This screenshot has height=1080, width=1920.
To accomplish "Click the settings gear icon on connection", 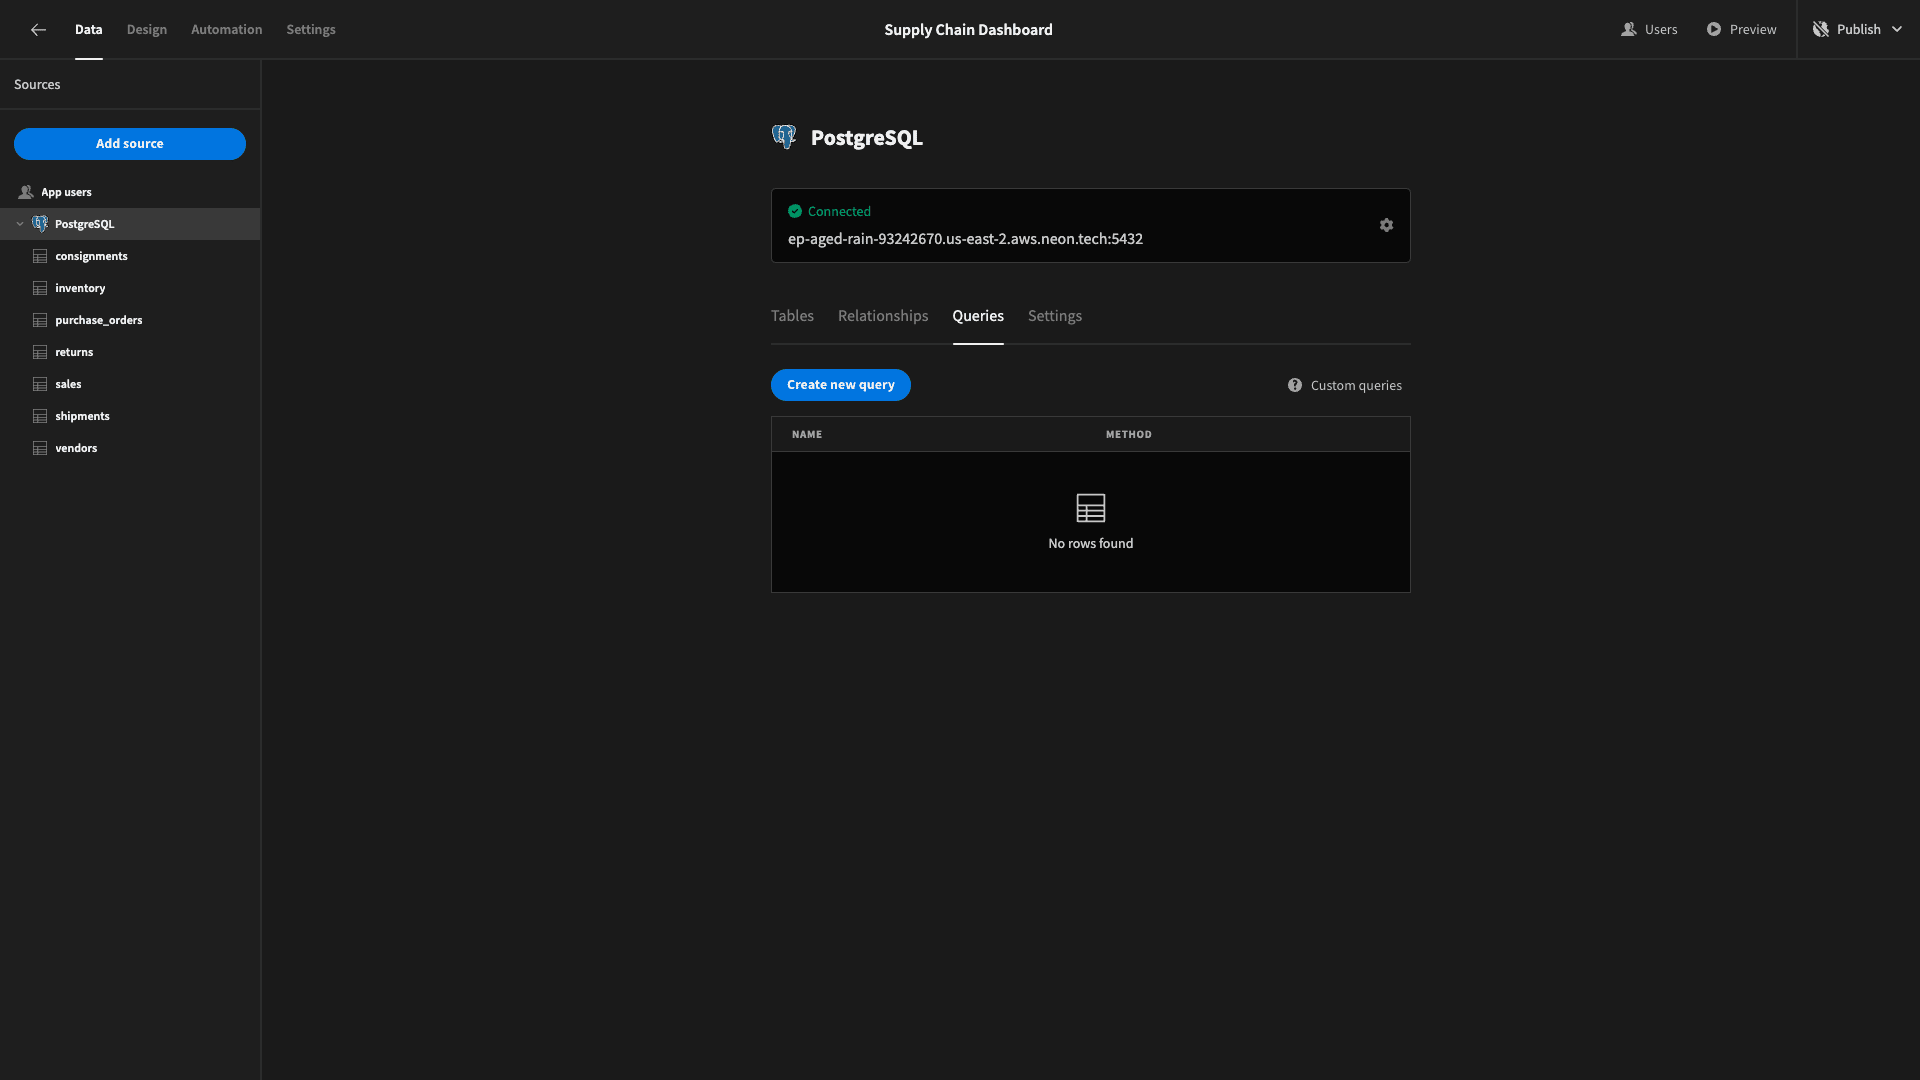I will coord(1386,225).
